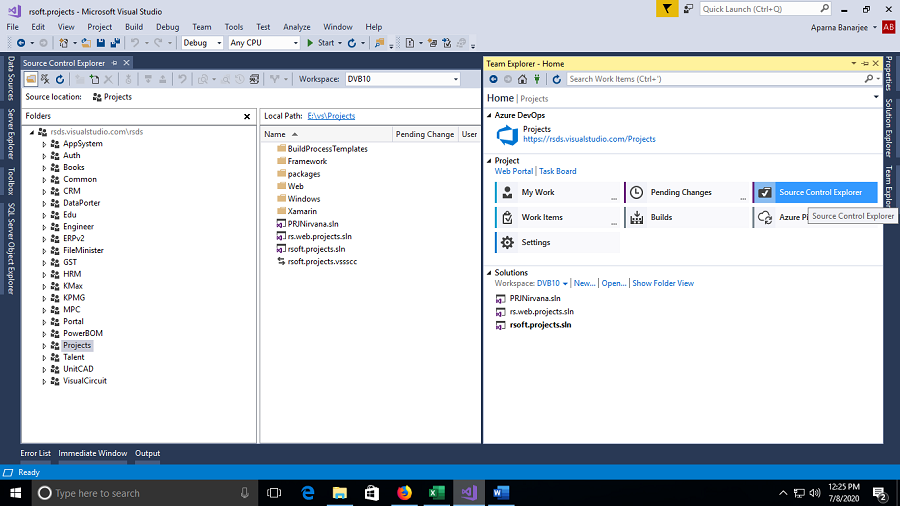The width and height of the screenshot is (900, 506).
Task: Select the VisualCircuit team project
Action: tap(85, 381)
